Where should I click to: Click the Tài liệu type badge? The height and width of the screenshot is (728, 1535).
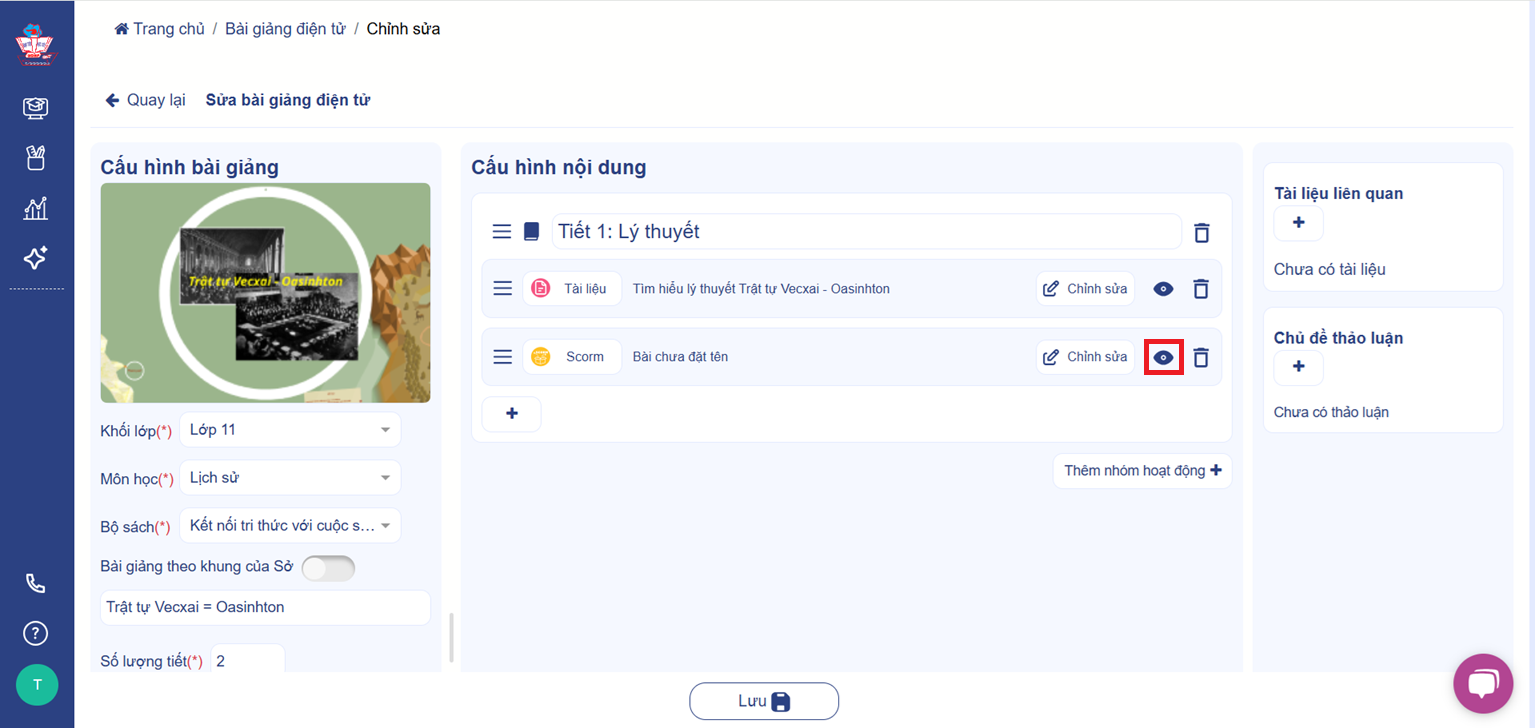coord(572,289)
